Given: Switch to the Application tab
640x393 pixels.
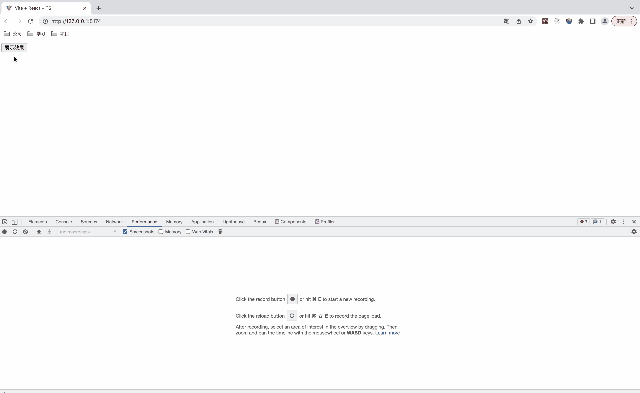Looking at the screenshot, I should point(202,222).
